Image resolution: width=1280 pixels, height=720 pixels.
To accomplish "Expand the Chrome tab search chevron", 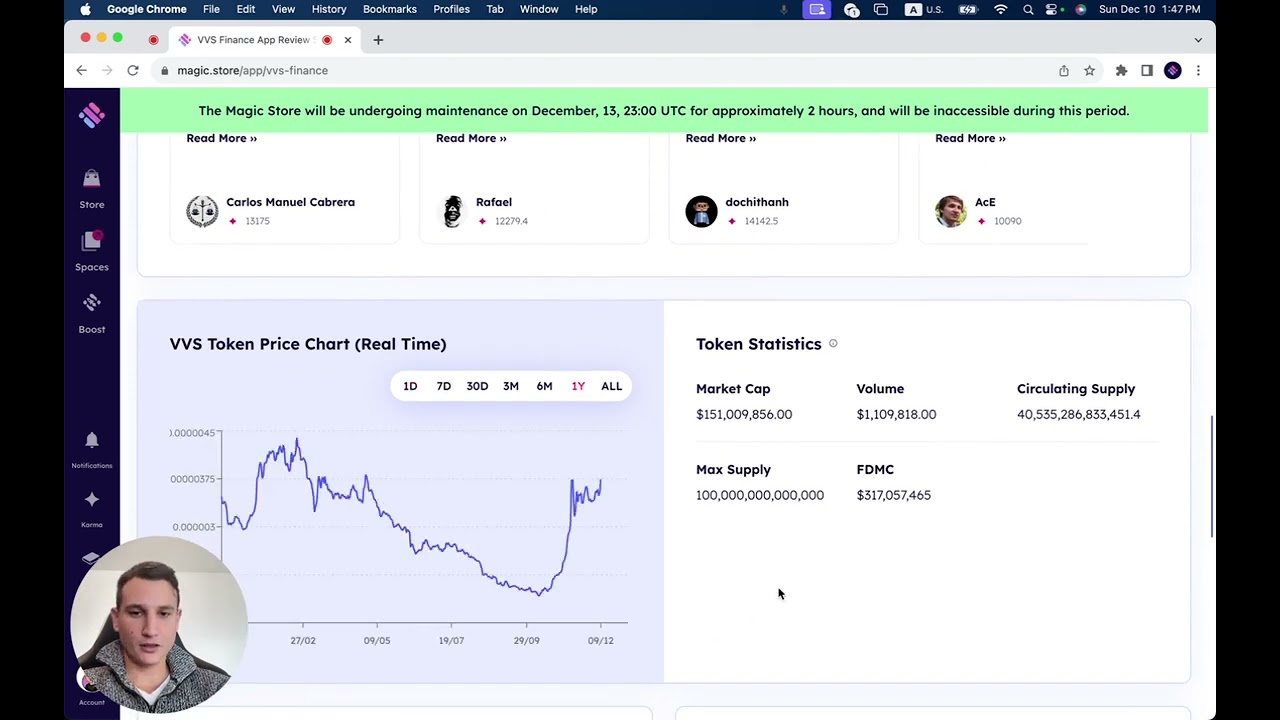I will tap(1198, 40).
